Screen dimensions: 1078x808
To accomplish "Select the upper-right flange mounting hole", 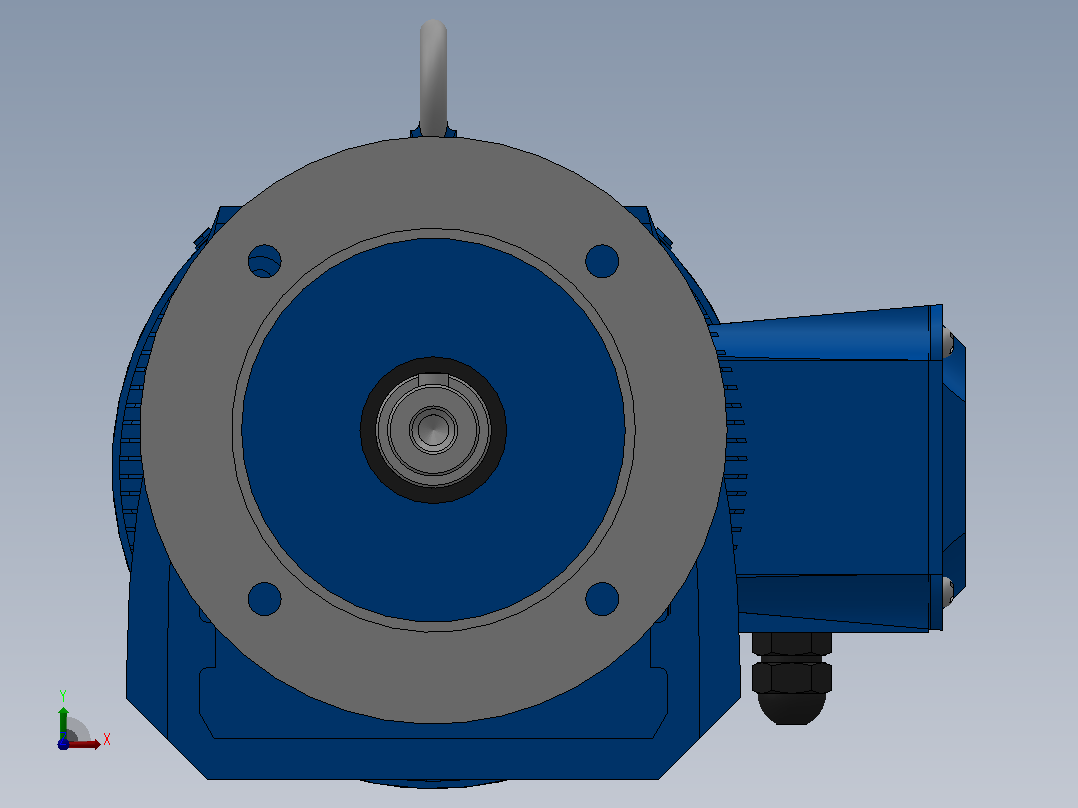I will tap(602, 261).
